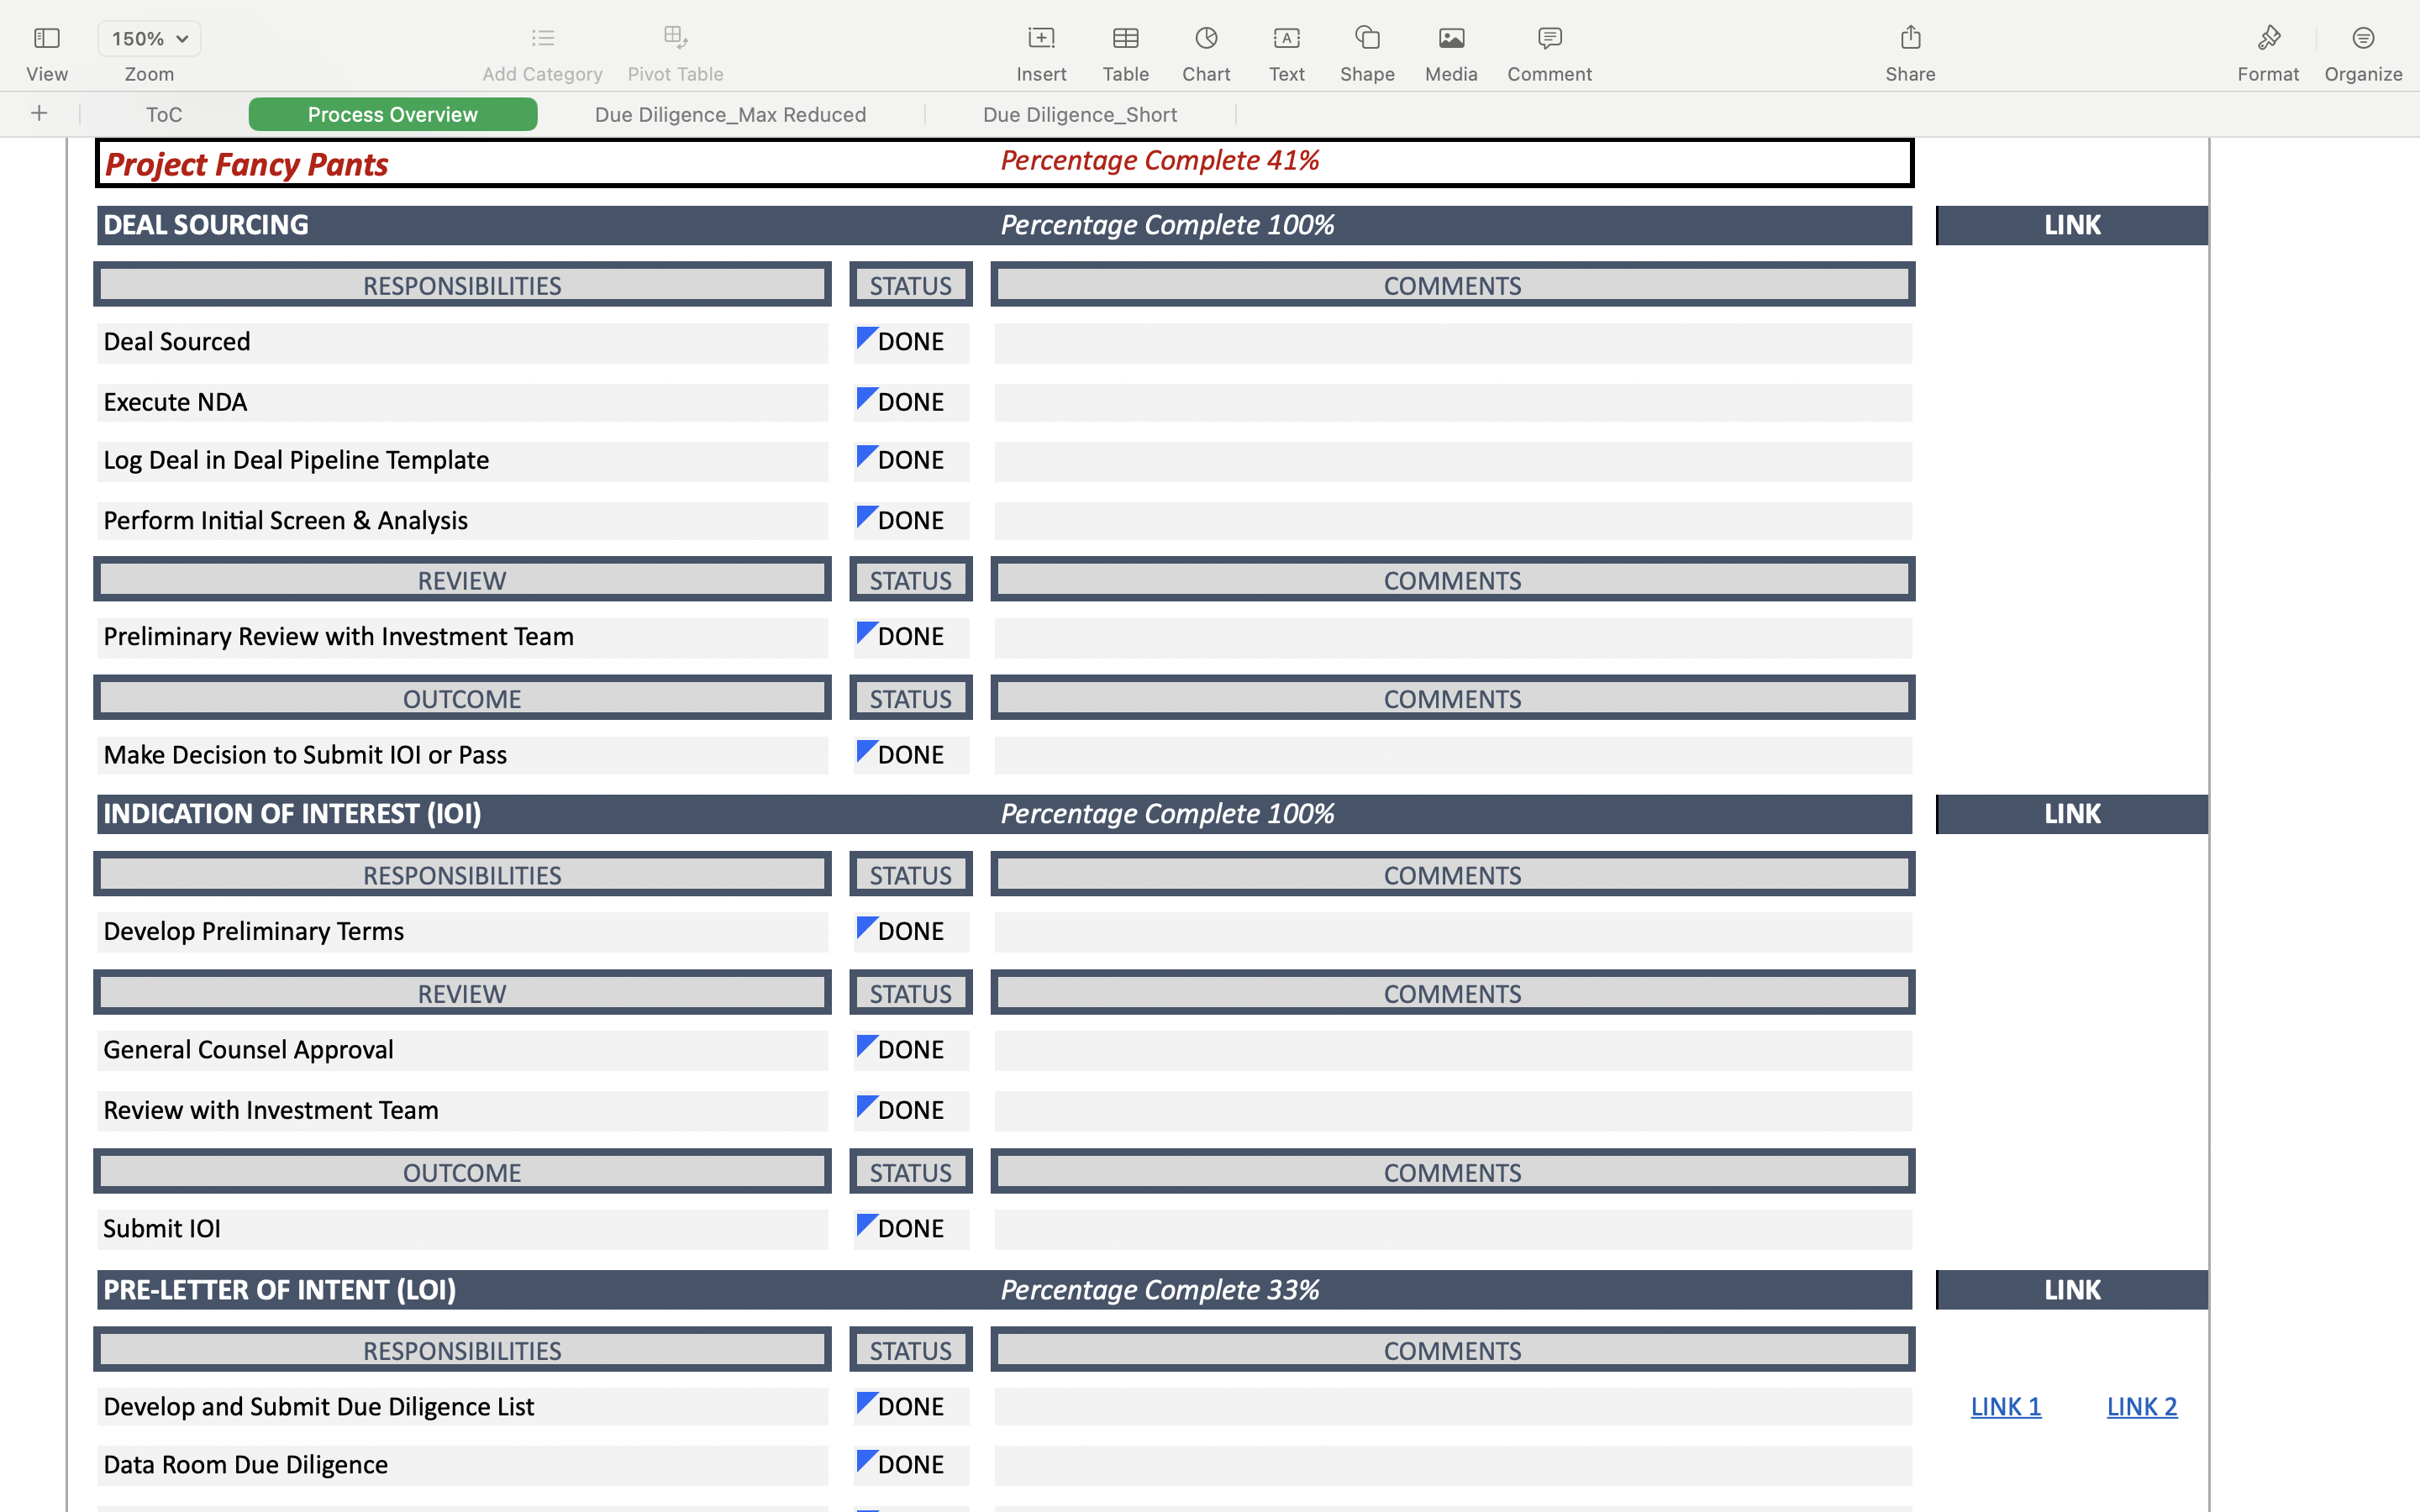Open the 150% zoom dropdown
Viewport: 2420px width, 1512px height.
point(148,38)
